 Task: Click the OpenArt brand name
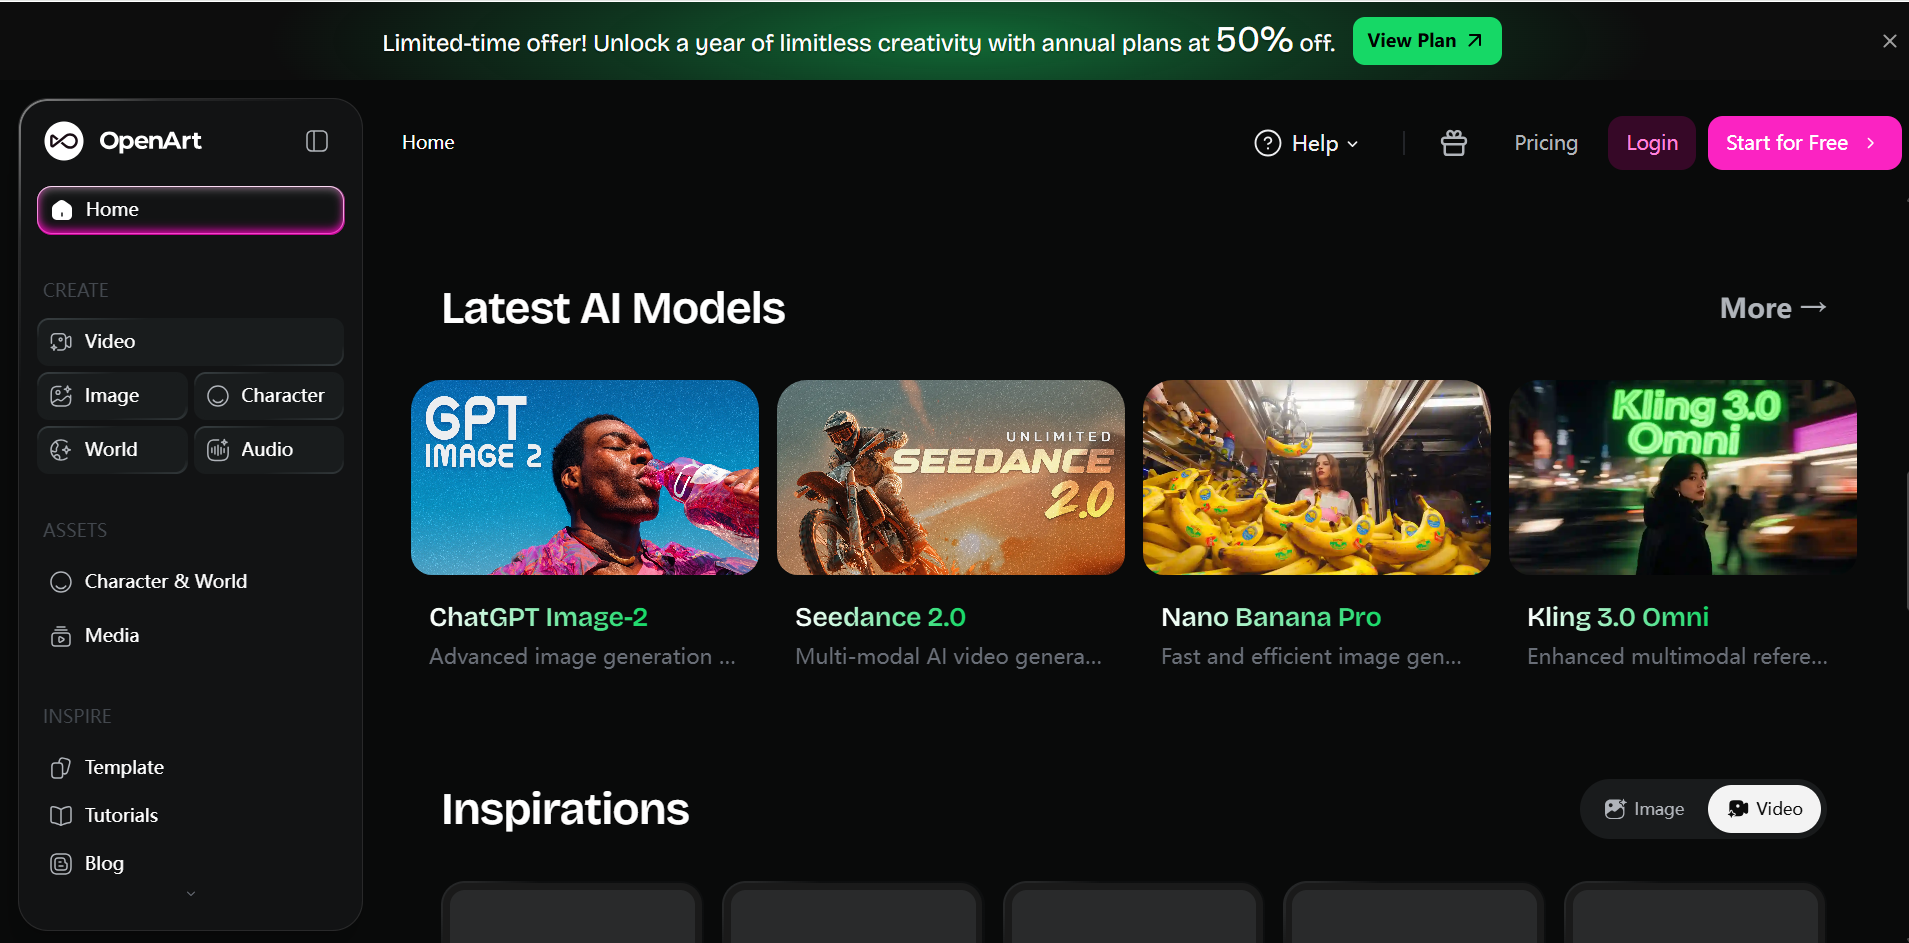click(151, 141)
